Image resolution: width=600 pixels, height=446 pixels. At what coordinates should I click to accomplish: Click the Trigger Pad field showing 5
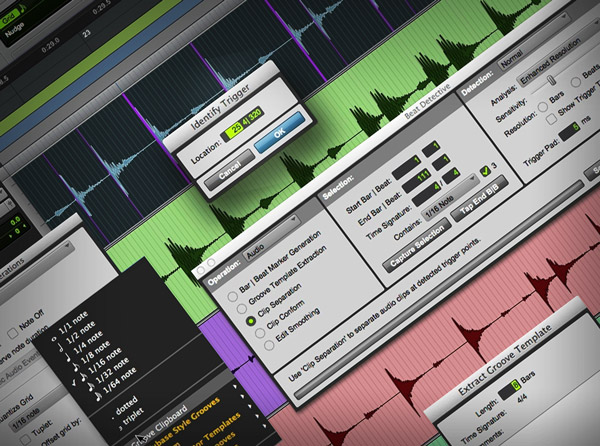(571, 131)
